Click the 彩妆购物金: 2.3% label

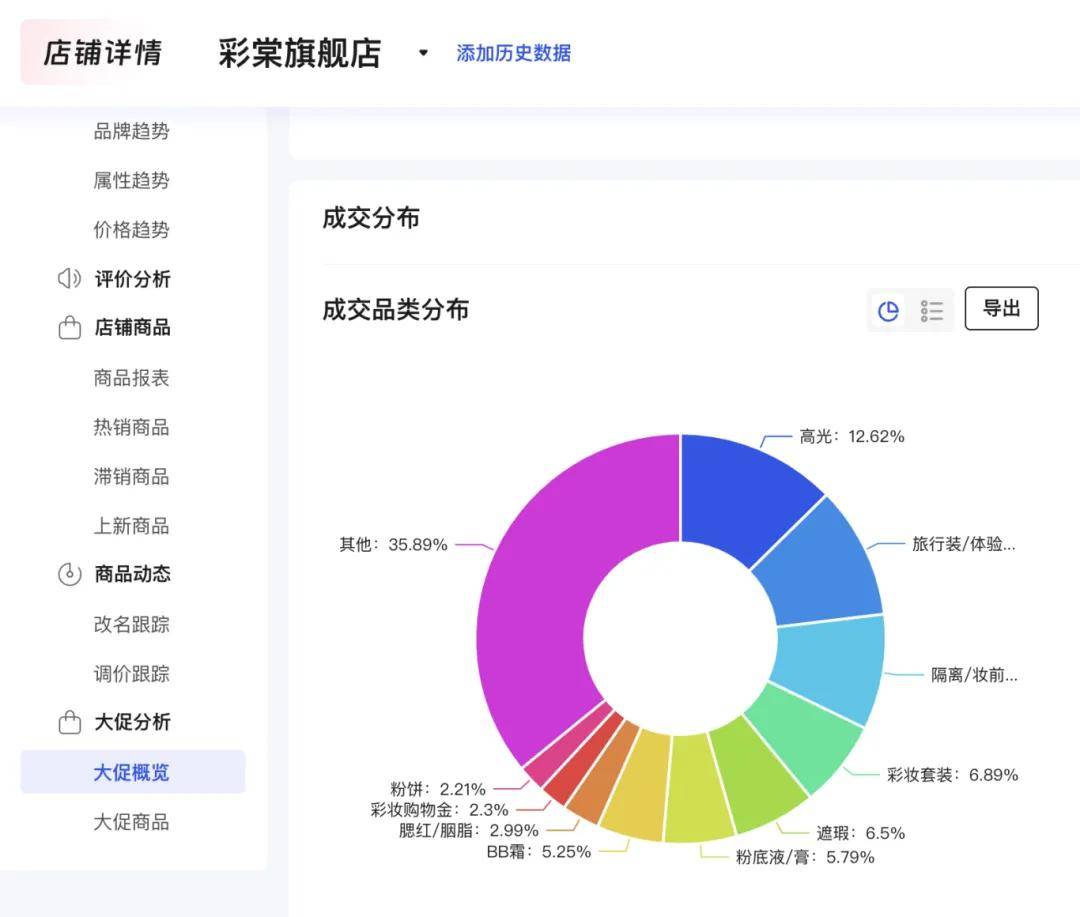pyautogui.click(x=439, y=810)
